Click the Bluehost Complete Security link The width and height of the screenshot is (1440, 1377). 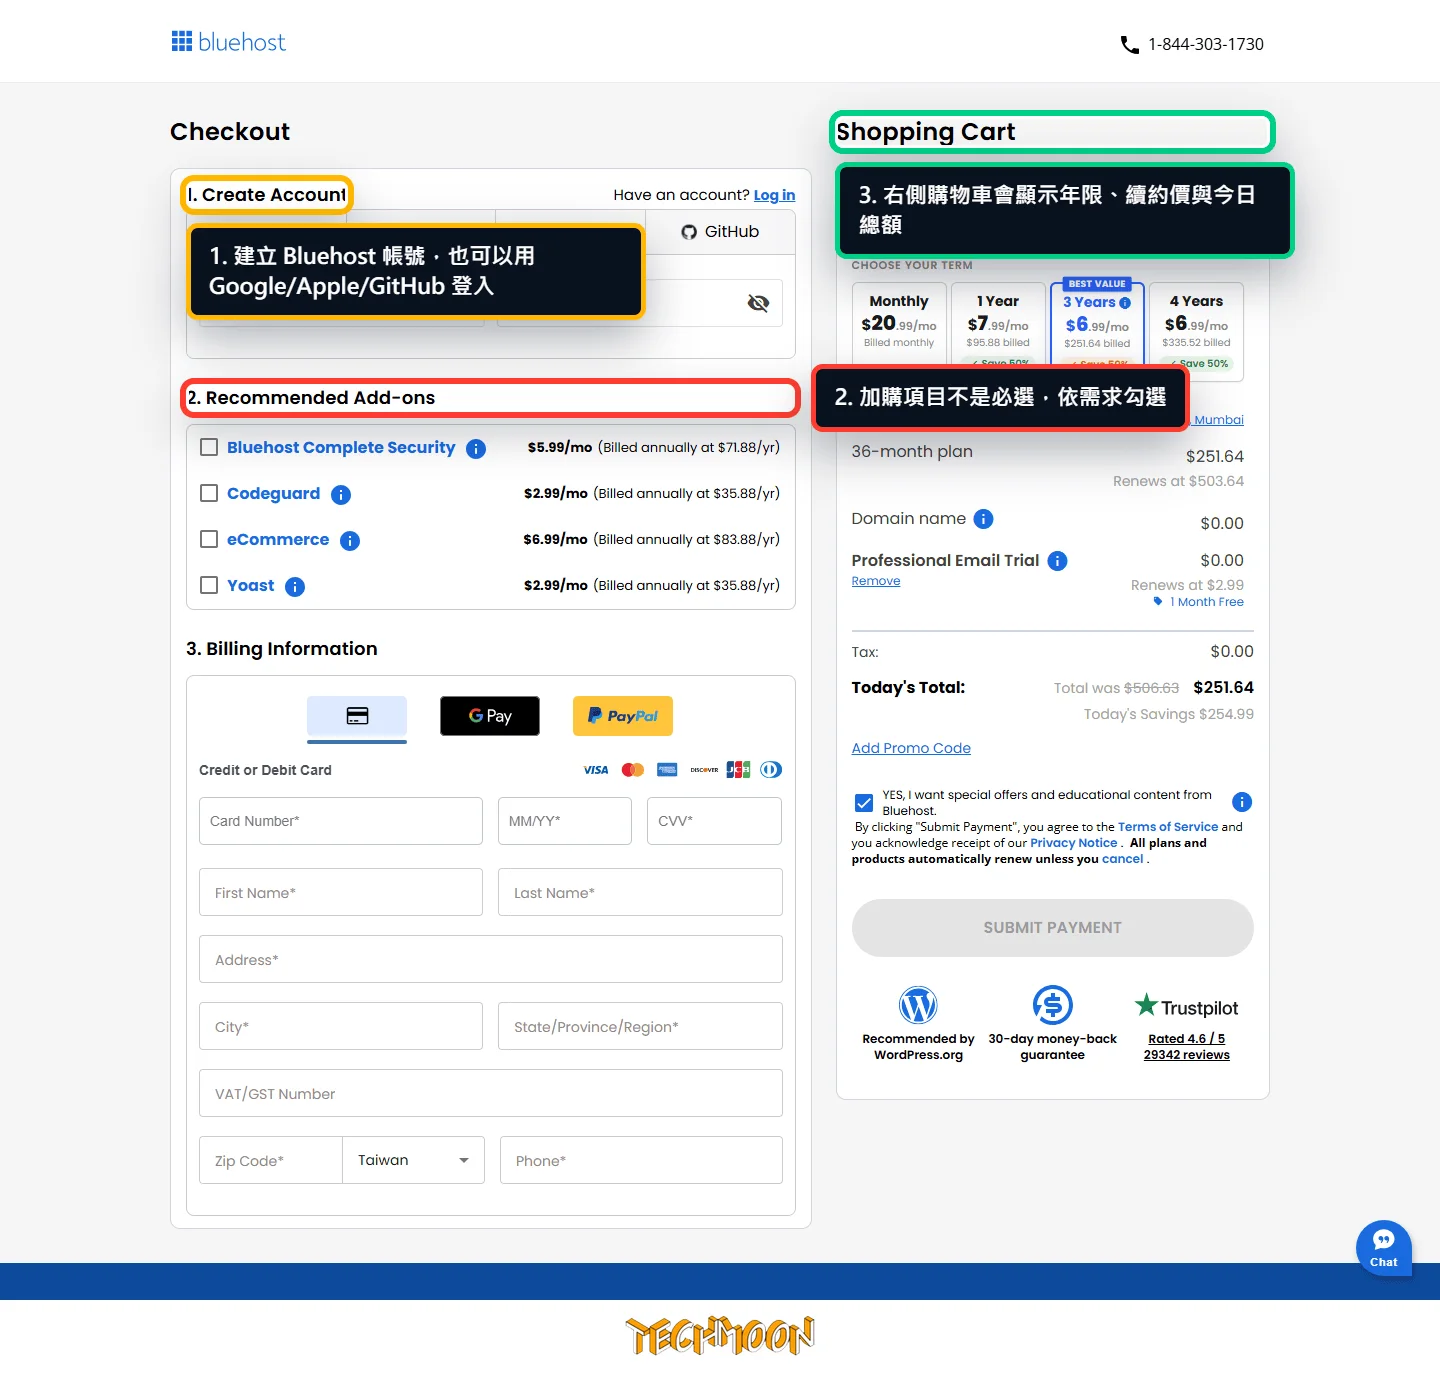341,447
